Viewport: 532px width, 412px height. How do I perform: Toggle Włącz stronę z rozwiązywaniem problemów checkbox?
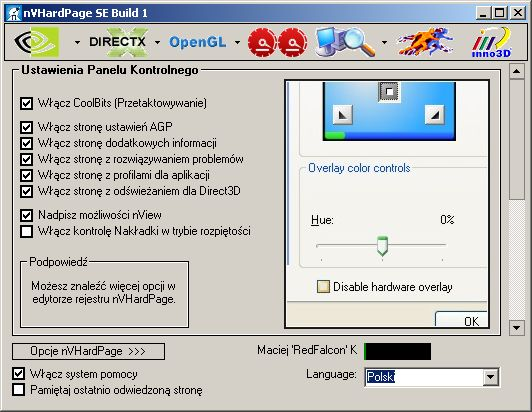(26, 159)
